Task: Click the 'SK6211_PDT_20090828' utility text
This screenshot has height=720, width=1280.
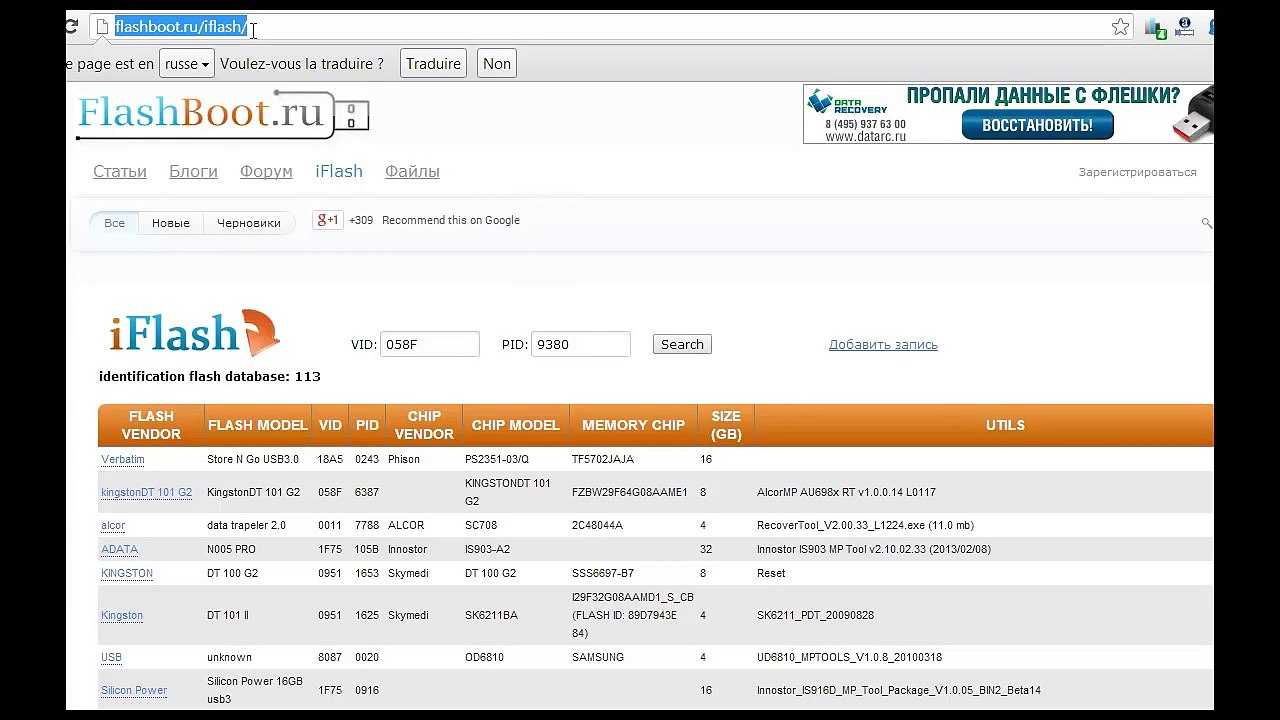Action: pos(815,615)
